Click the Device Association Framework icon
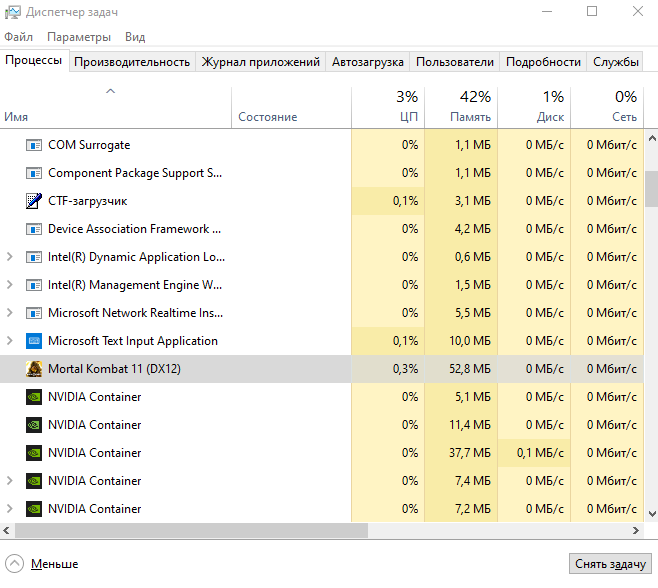This screenshot has height=588, width=658. 34,229
